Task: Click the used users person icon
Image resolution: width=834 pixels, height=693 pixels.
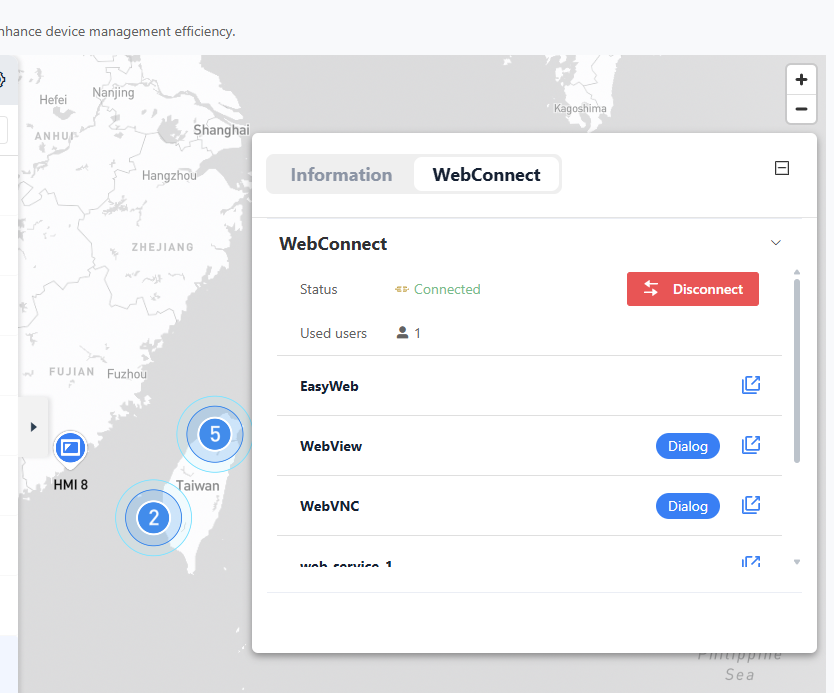Action: coord(402,333)
